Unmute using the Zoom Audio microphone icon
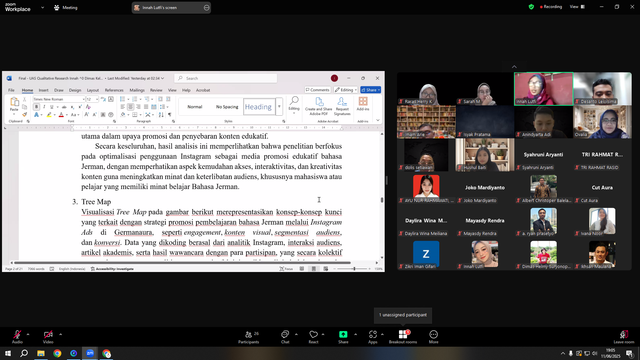Screen dimensions: 640x360 point(17,334)
